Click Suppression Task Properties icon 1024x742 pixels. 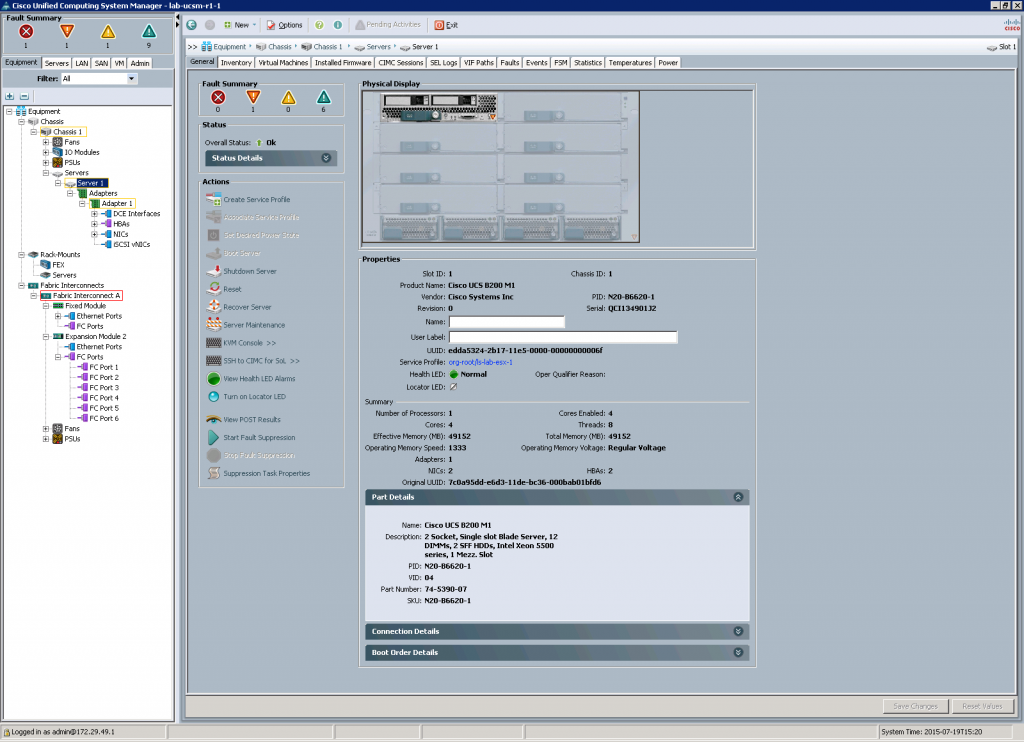point(214,473)
